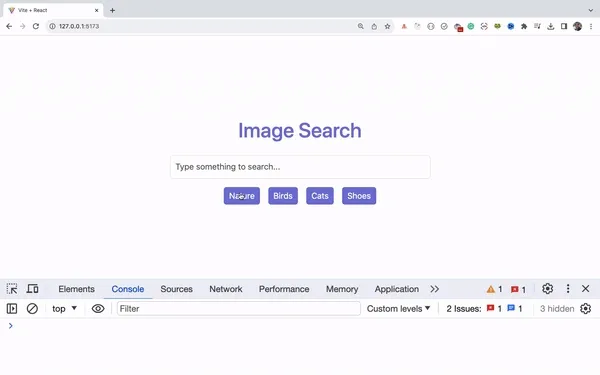The height and width of the screenshot is (375, 600).
Task: Click the red triangle extension icon
Action: pyautogui.click(x=404, y=26)
